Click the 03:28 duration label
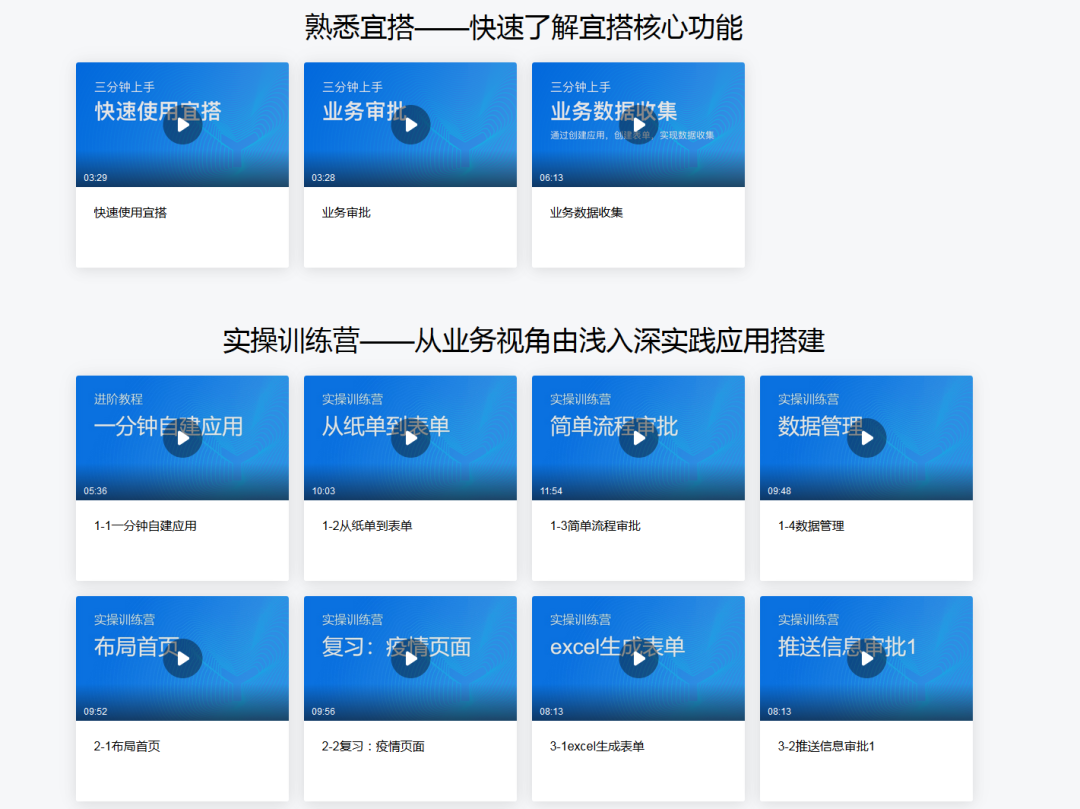Image resolution: width=1080 pixels, height=809 pixels. (x=323, y=178)
